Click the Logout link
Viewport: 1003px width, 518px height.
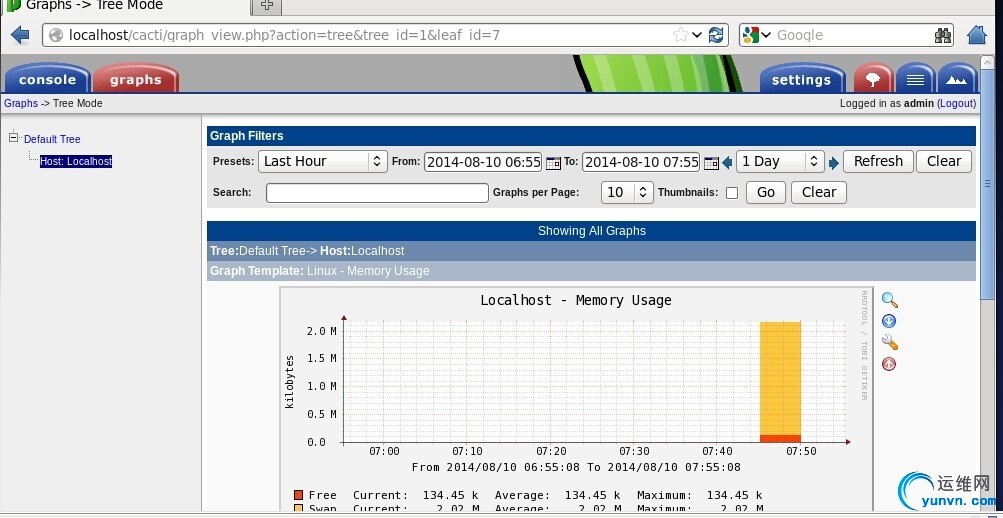(956, 103)
